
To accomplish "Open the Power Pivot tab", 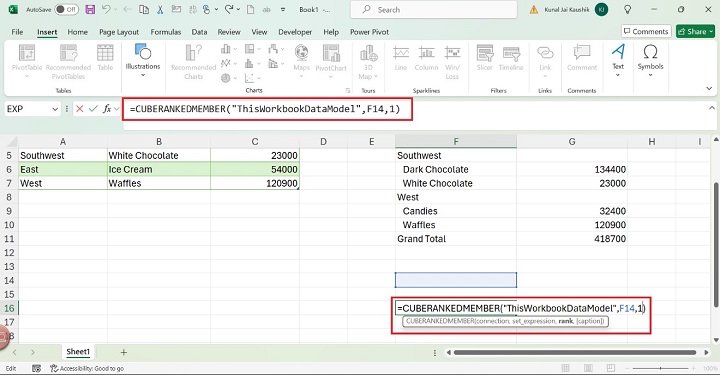I will (369, 32).
